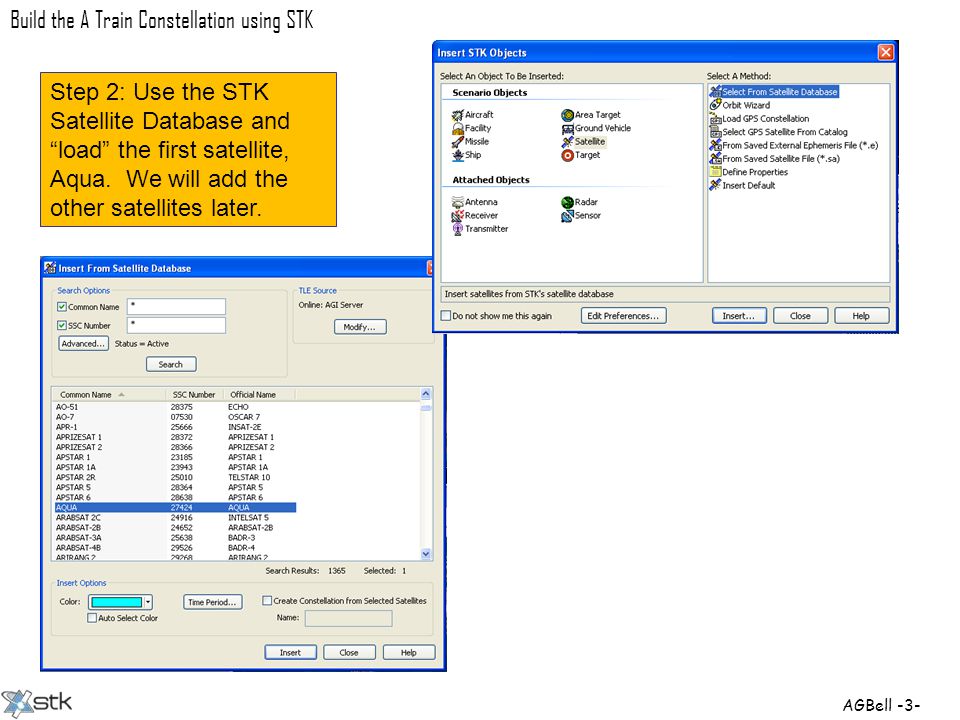Viewport: 960px width, 720px height.
Task: Sort the list by Common Name column
Action: pyautogui.click(x=109, y=395)
